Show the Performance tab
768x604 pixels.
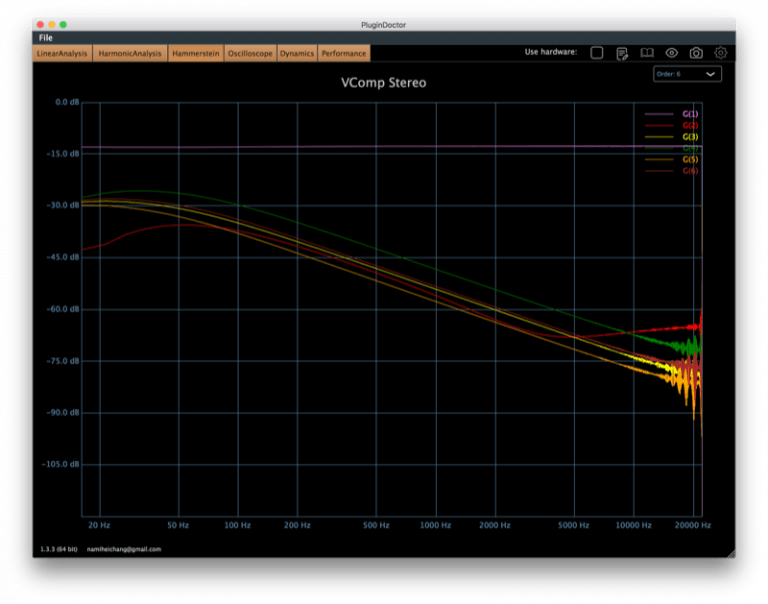344,53
